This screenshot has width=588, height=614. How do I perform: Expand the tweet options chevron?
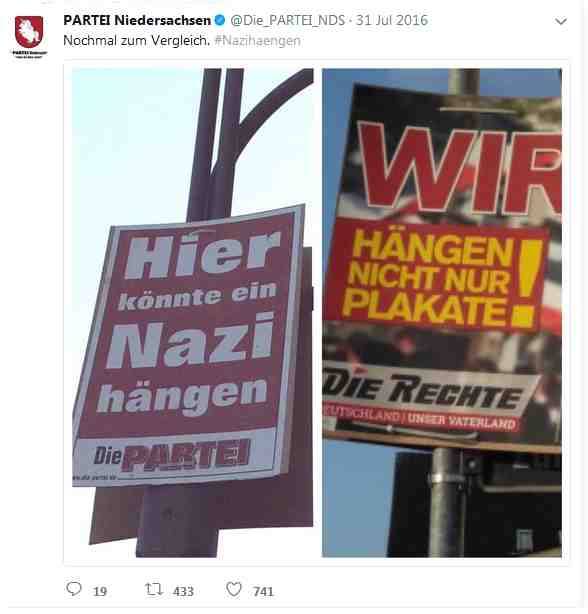[561, 21]
